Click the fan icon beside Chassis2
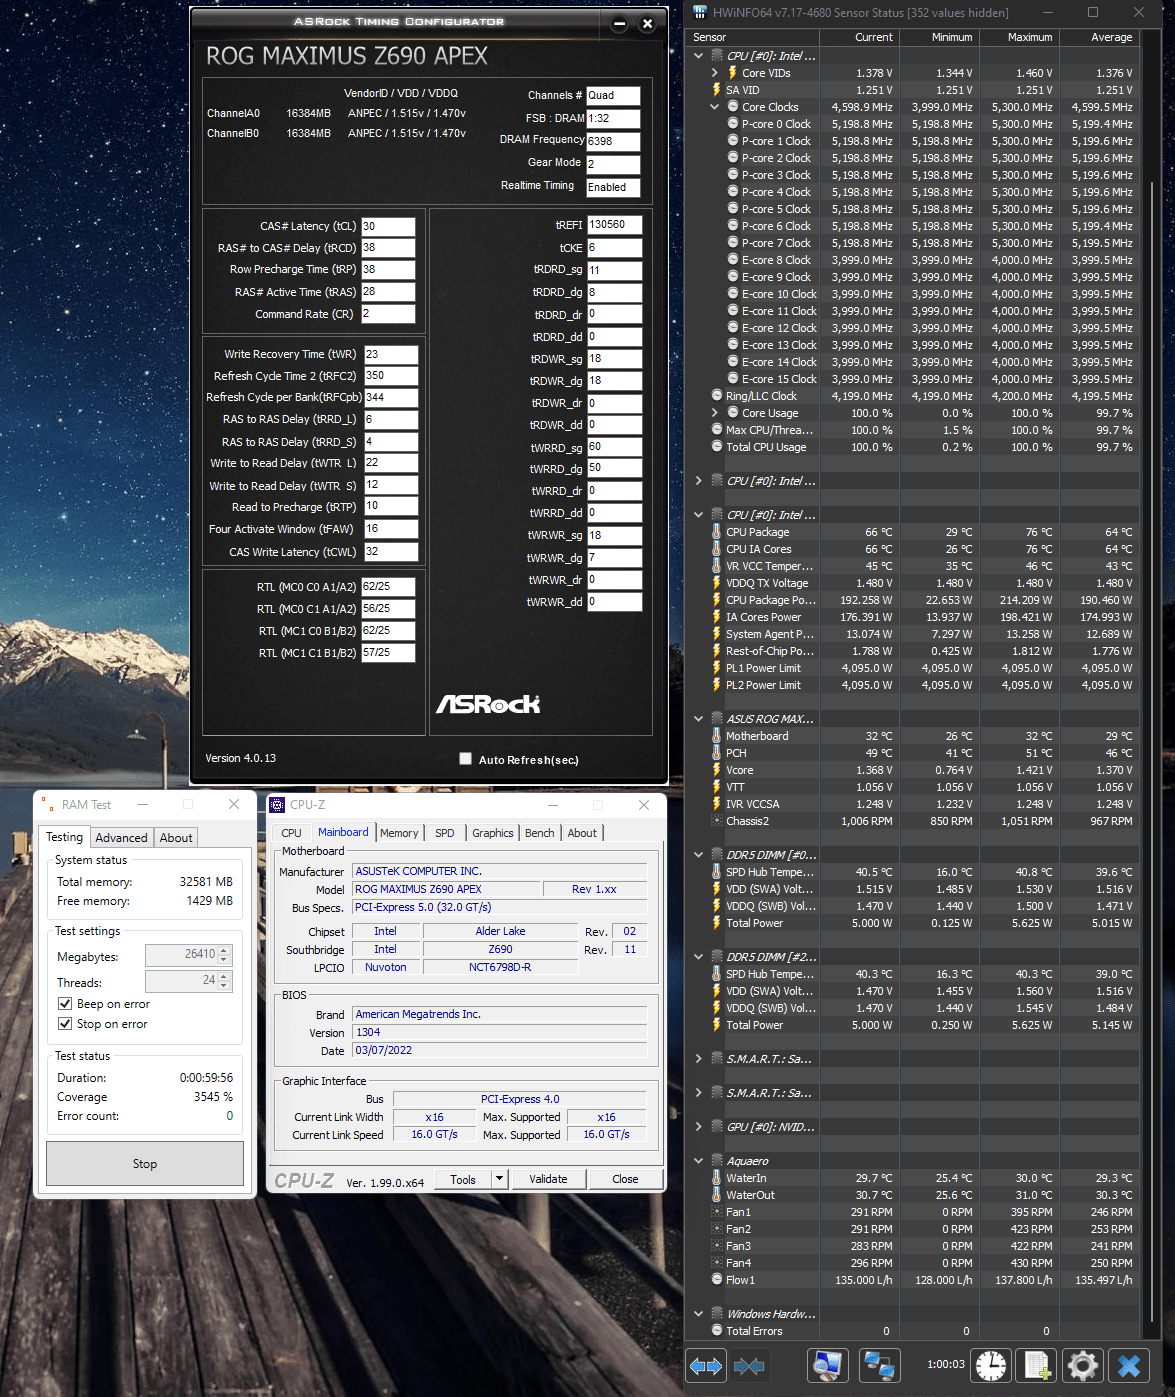This screenshot has width=1175, height=1397. [x=717, y=821]
